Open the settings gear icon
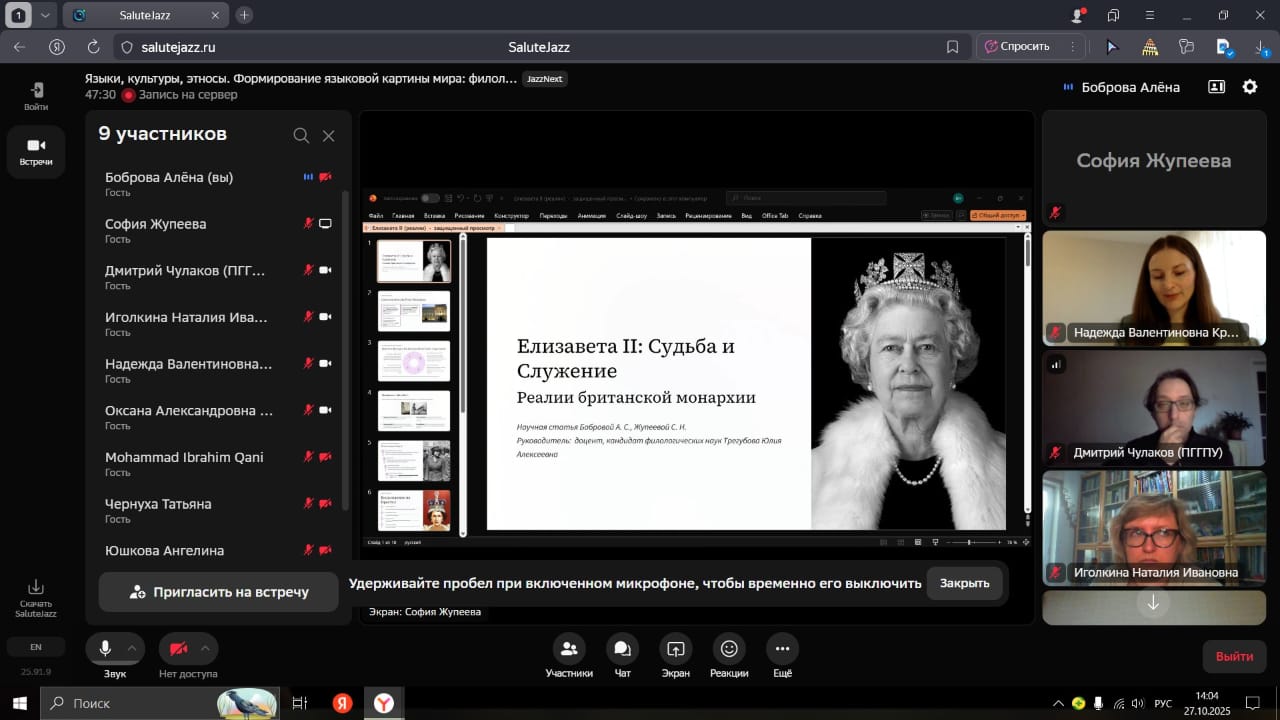This screenshot has height=720, width=1280. pos(1250,87)
